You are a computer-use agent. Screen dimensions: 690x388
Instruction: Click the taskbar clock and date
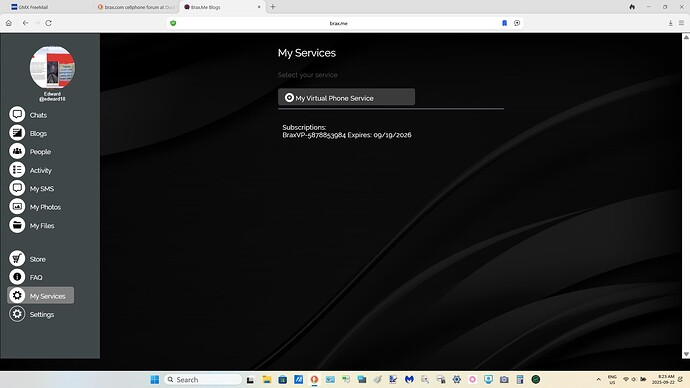pos(663,379)
